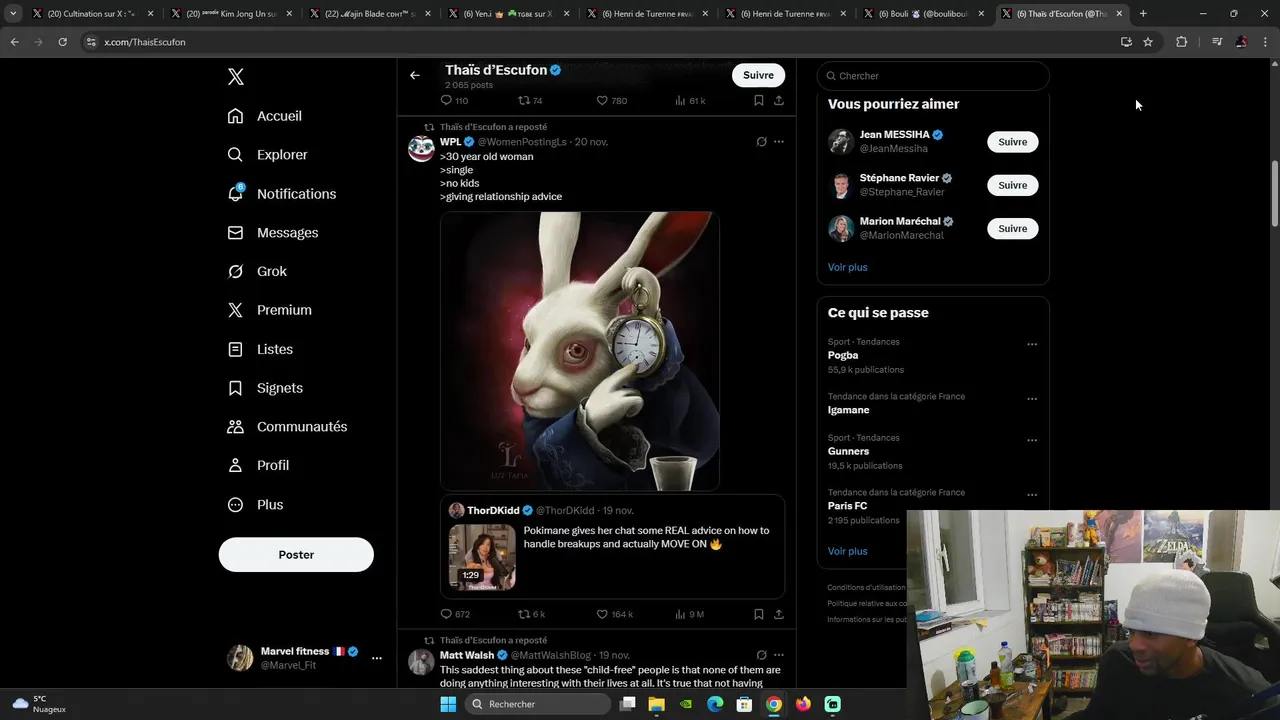Follow Jean MESSIHA
The height and width of the screenshot is (720, 1280).
tap(1012, 142)
